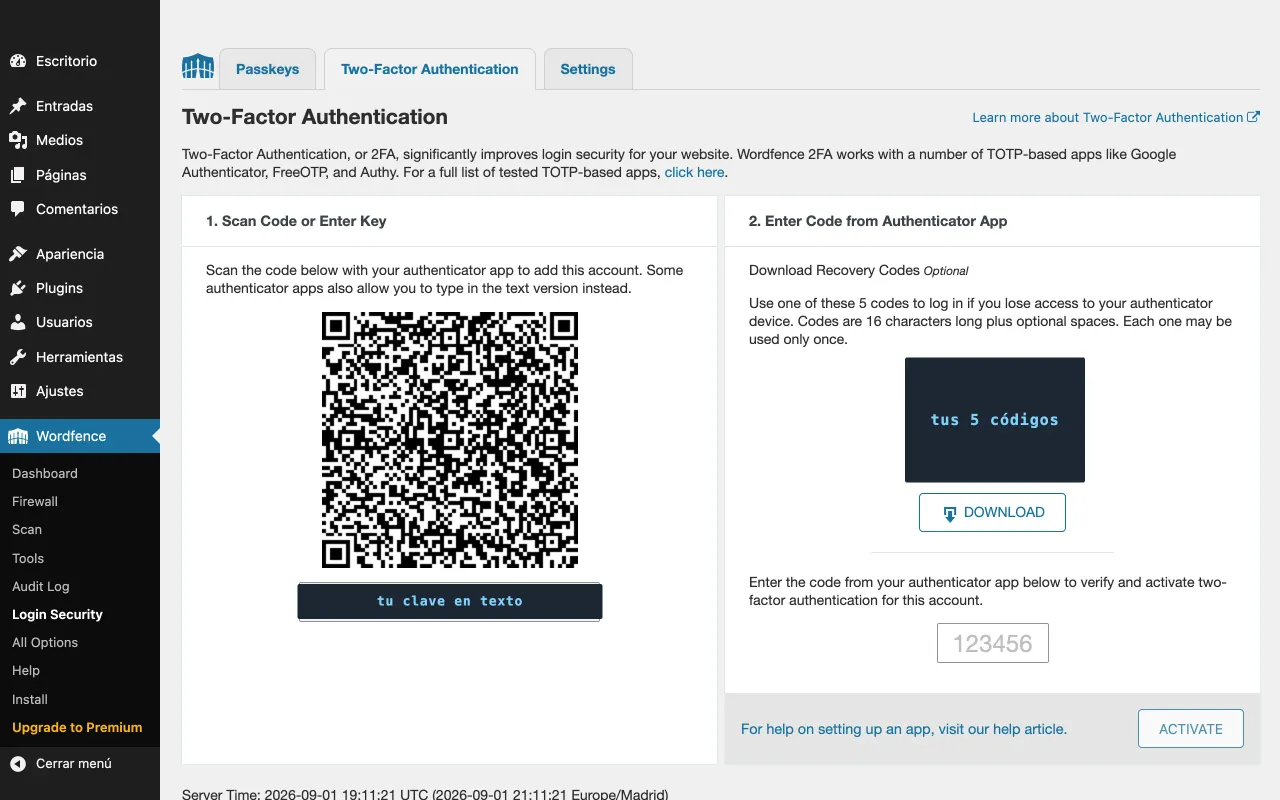The width and height of the screenshot is (1280, 800).
Task: Follow the 'click here' TOTP apps link
Action: tap(694, 172)
